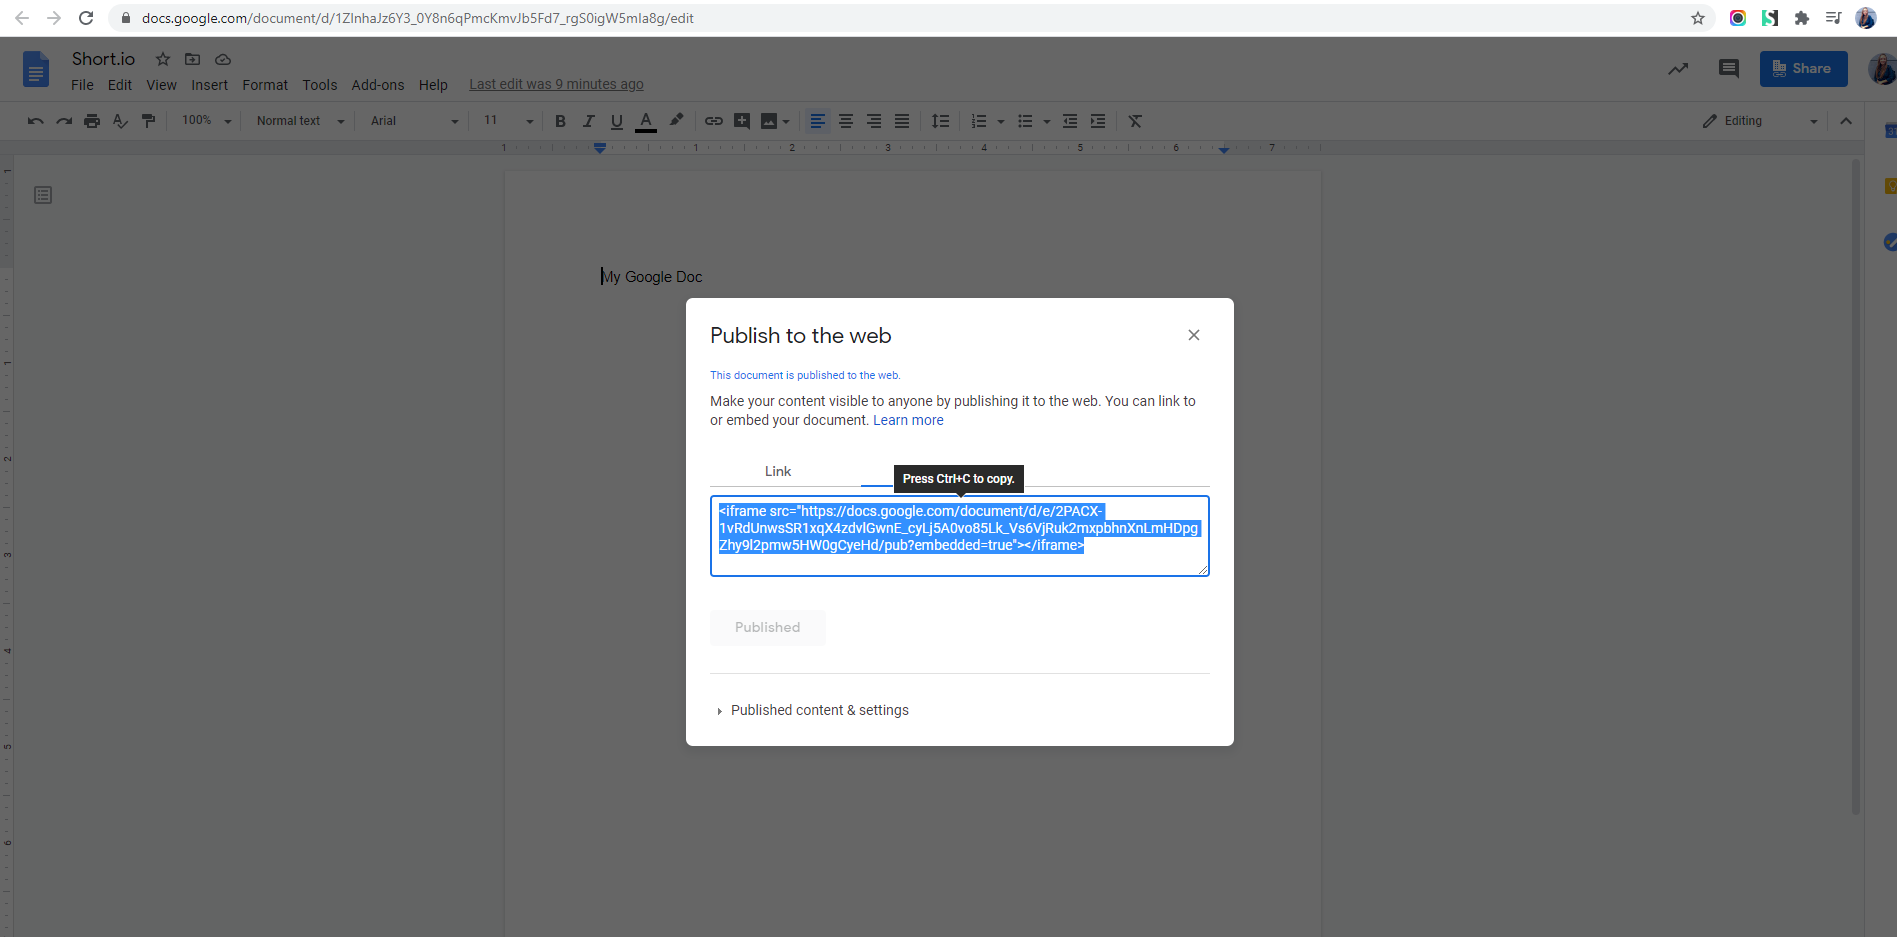1897x937 pixels.
Task: Toggle bold formatting
Action: 560,121
